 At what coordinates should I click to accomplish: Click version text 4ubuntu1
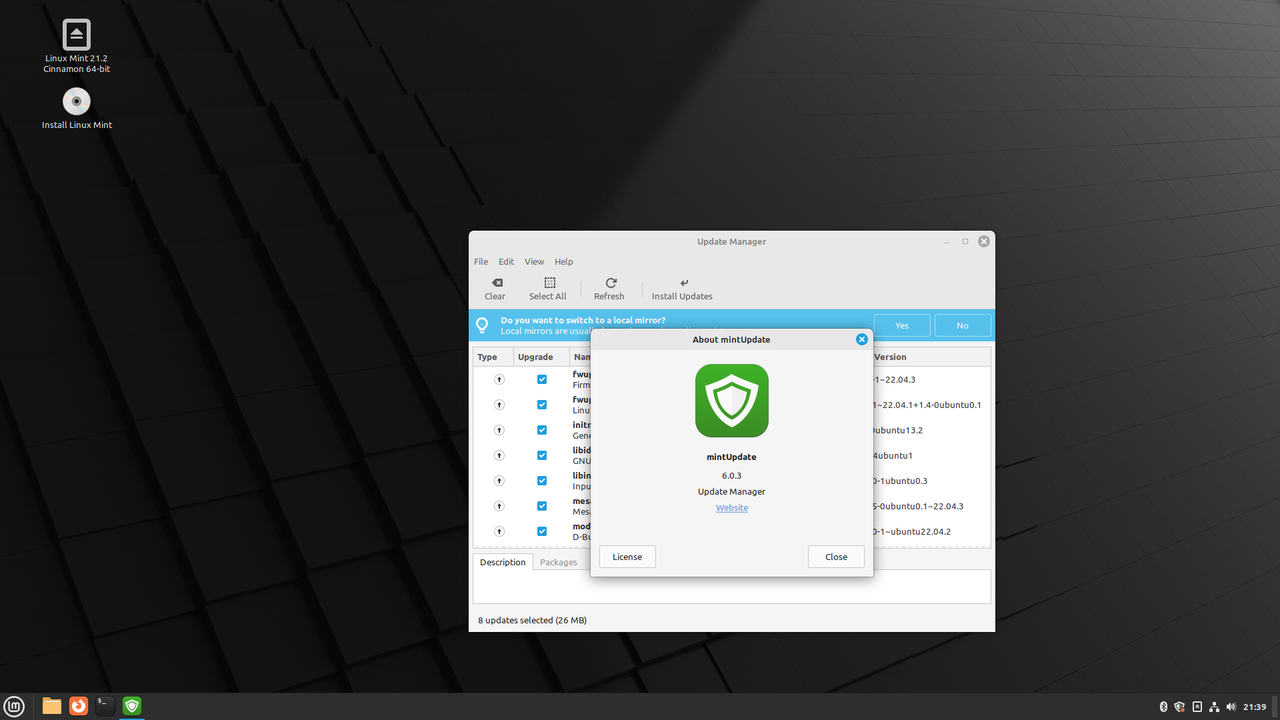tap(893, 455)
